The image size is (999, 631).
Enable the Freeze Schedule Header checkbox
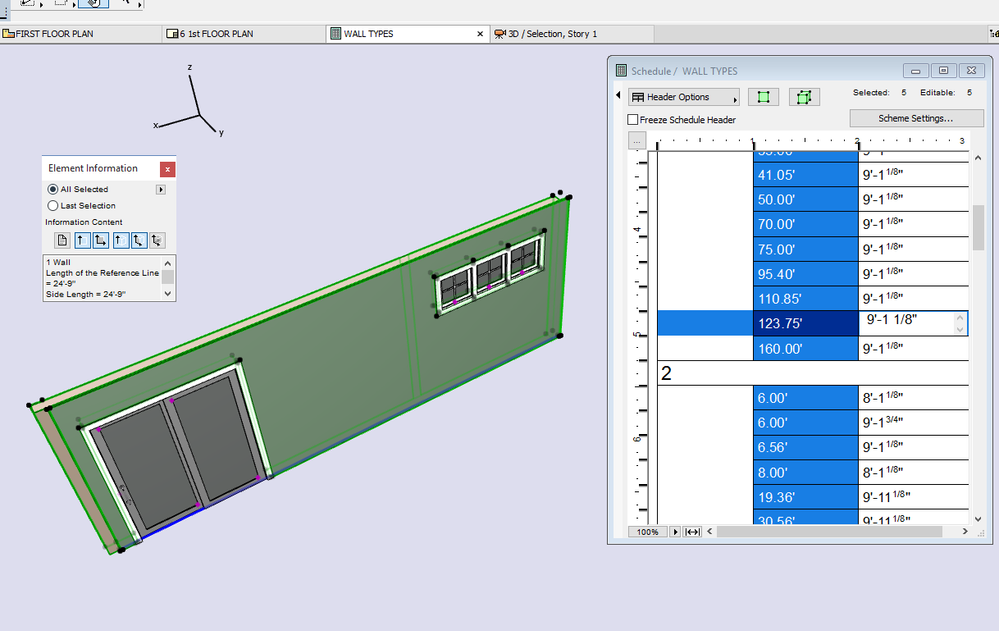[x=633, y=120]
